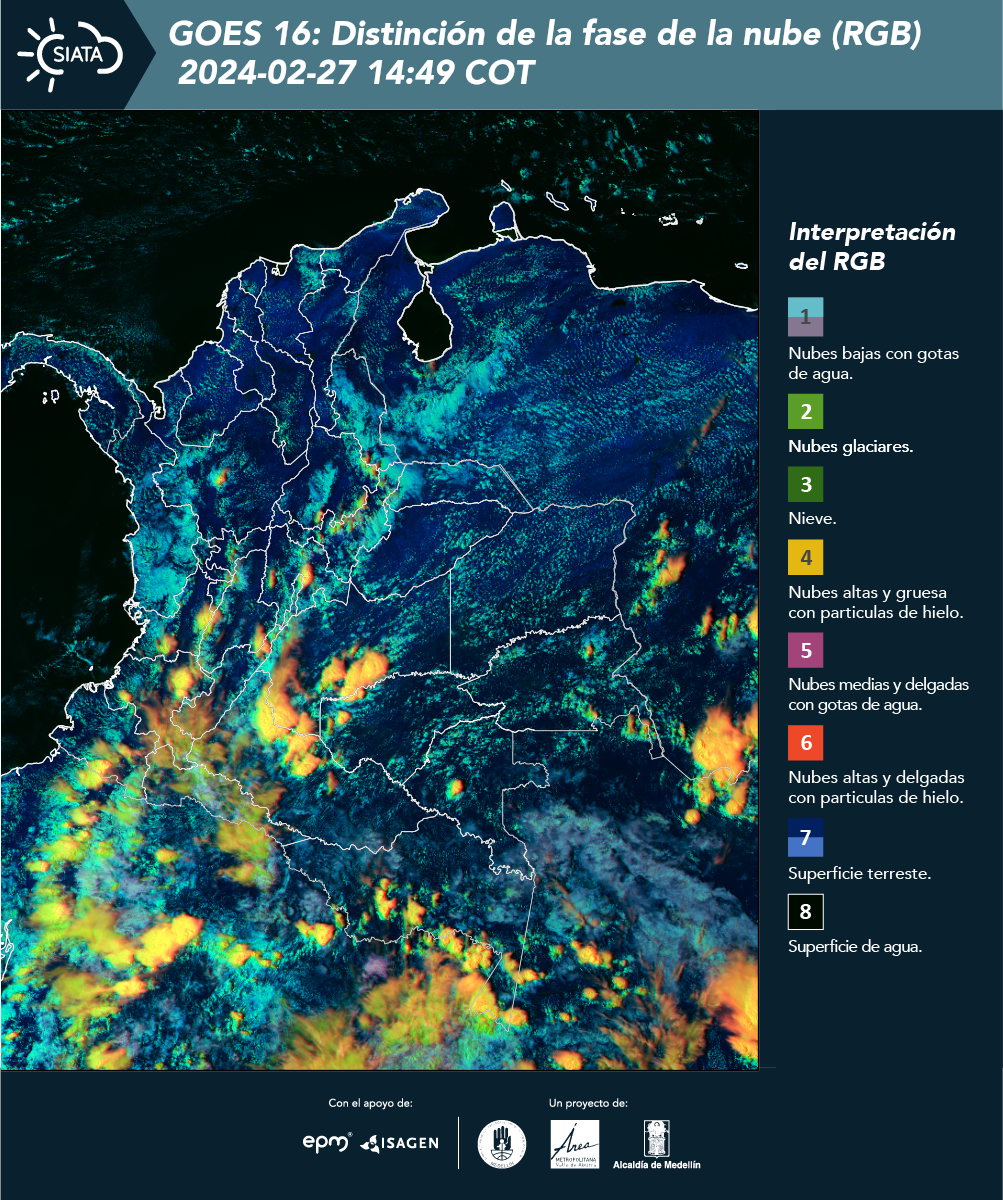The image size is (1003, 1200).
Task: Select the green legend swatch number 2
Action: click(x=805, y=412)
